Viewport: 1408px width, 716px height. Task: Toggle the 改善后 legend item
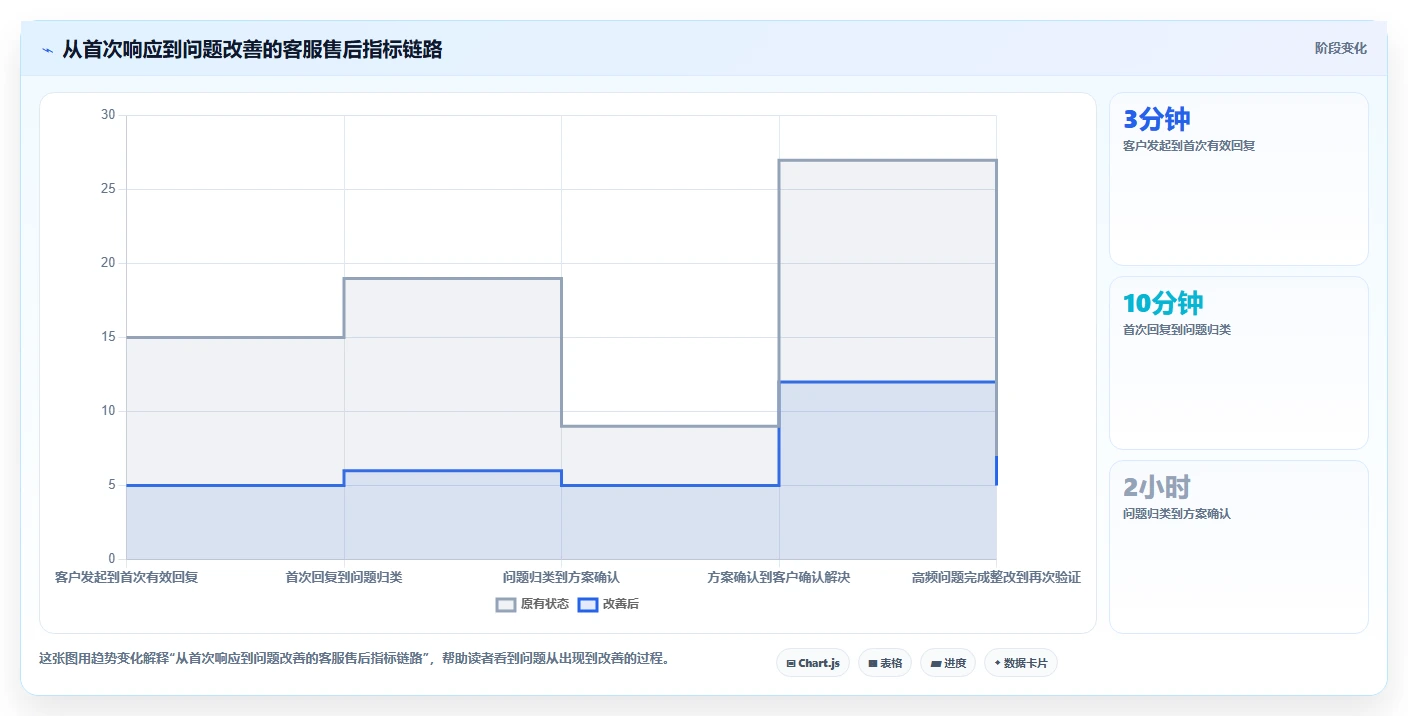pos(608,604)
